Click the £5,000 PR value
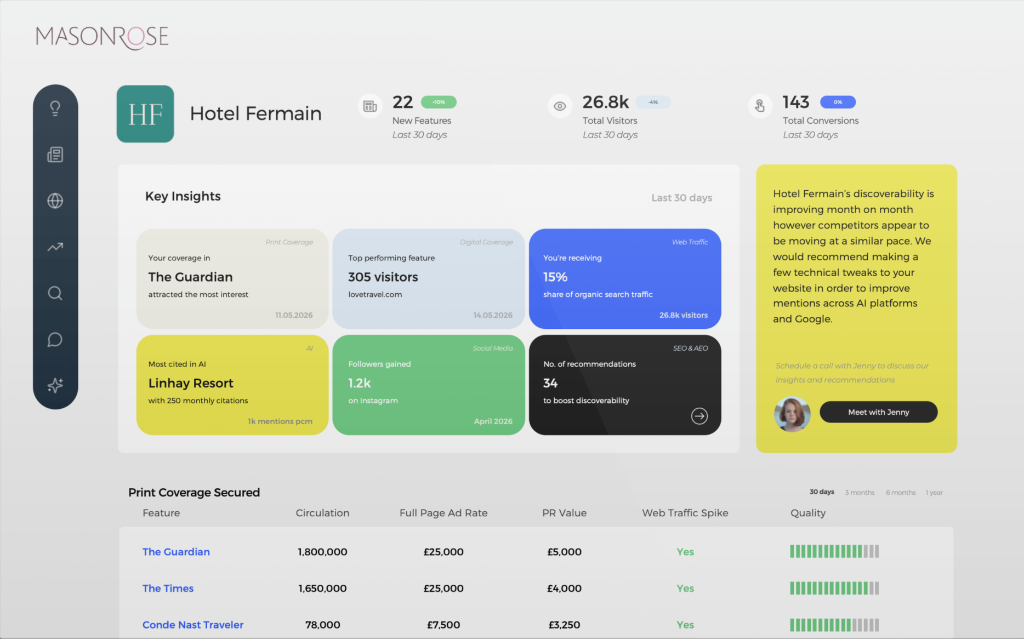Screen dimensions: 1024x639 (564, 551)
